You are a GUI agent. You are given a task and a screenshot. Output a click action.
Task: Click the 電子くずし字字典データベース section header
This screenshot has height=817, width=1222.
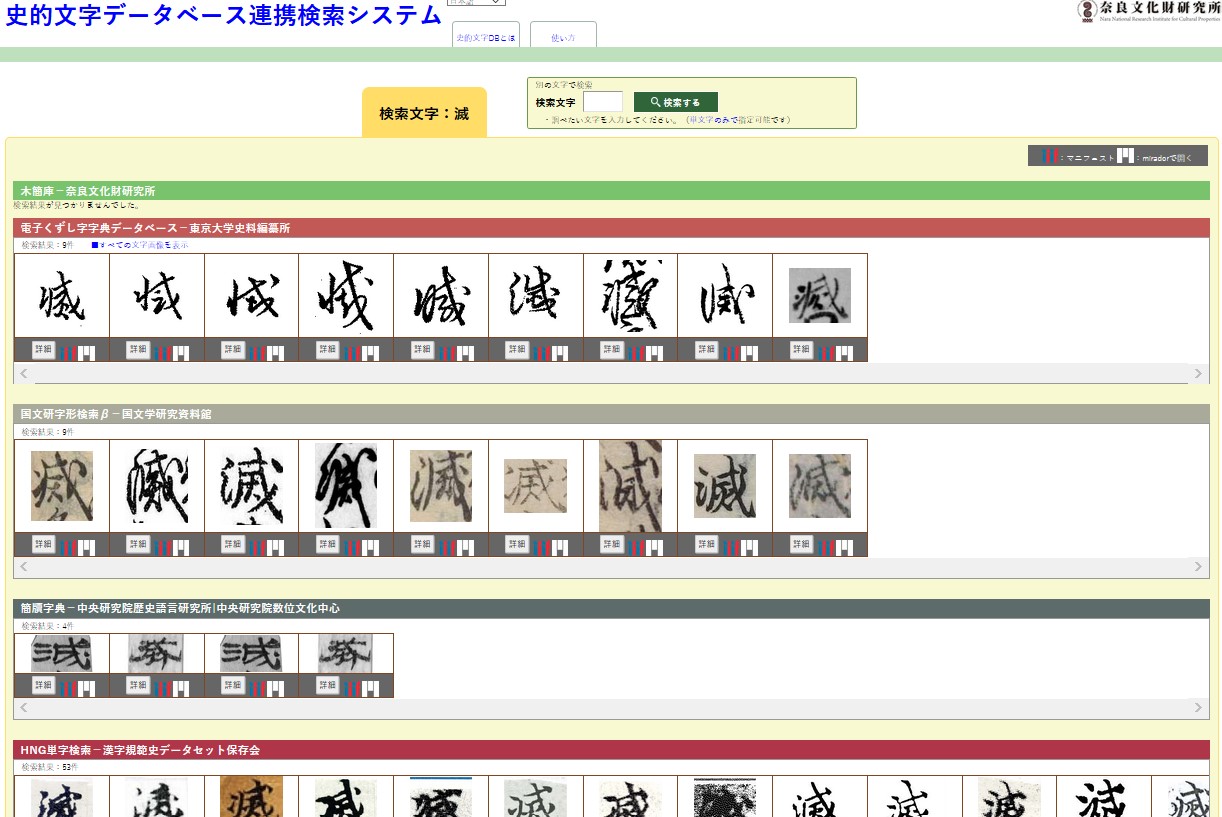point(611,228)
